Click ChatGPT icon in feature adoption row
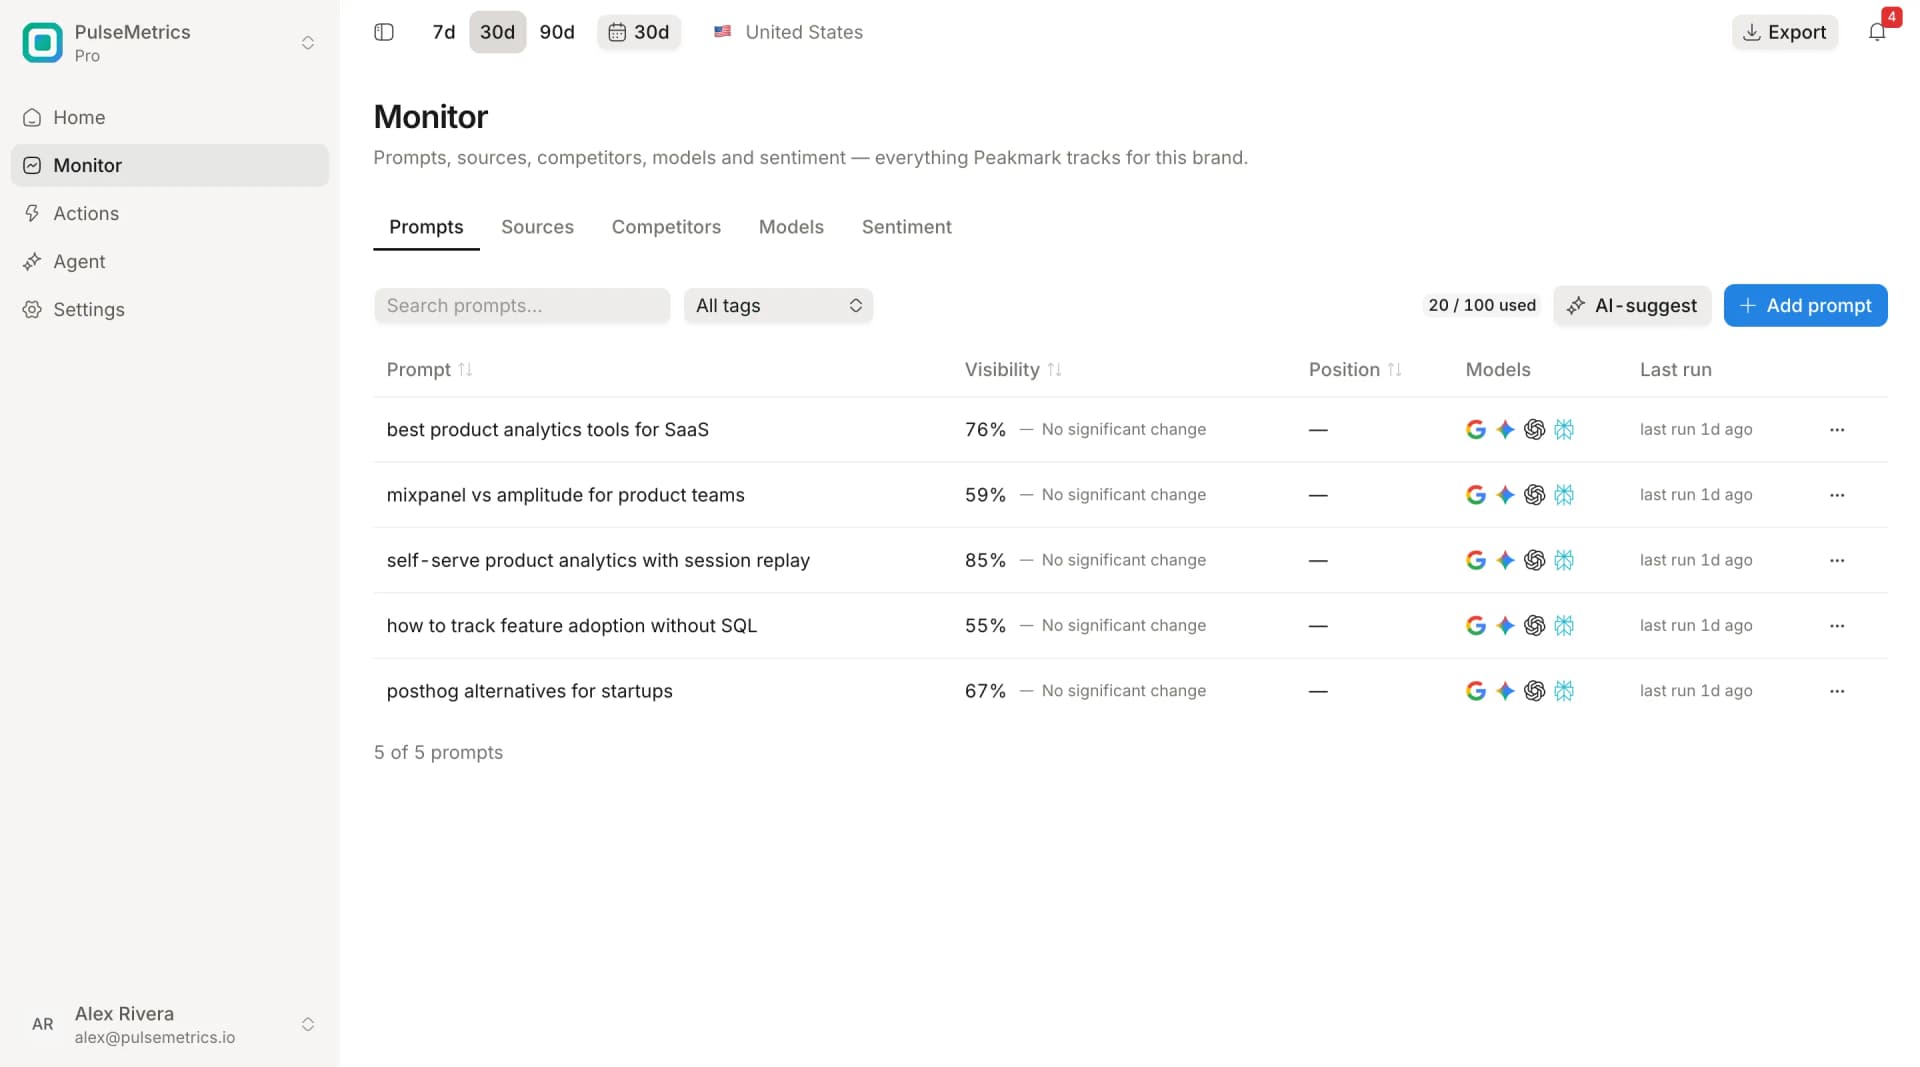Screen dimensions: 1920x1067 point(1535,626)
